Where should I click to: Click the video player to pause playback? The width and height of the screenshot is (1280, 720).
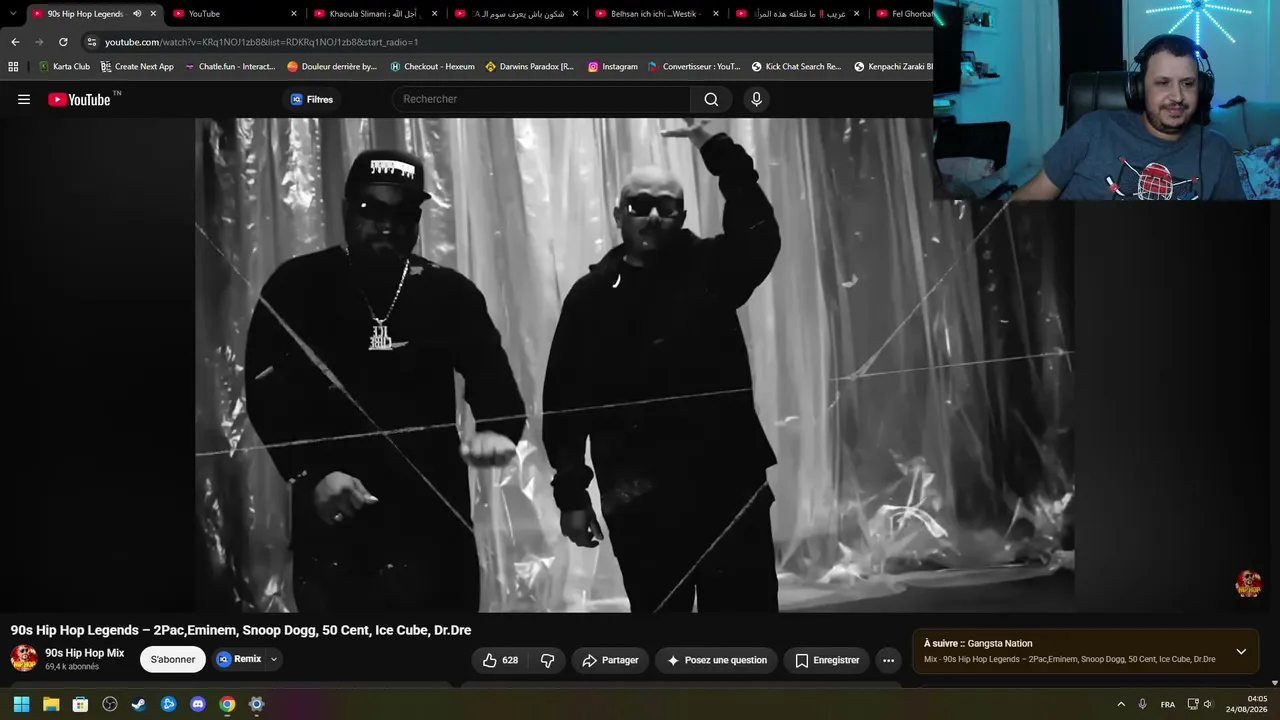pyautogui.click(x=634, y=365)
